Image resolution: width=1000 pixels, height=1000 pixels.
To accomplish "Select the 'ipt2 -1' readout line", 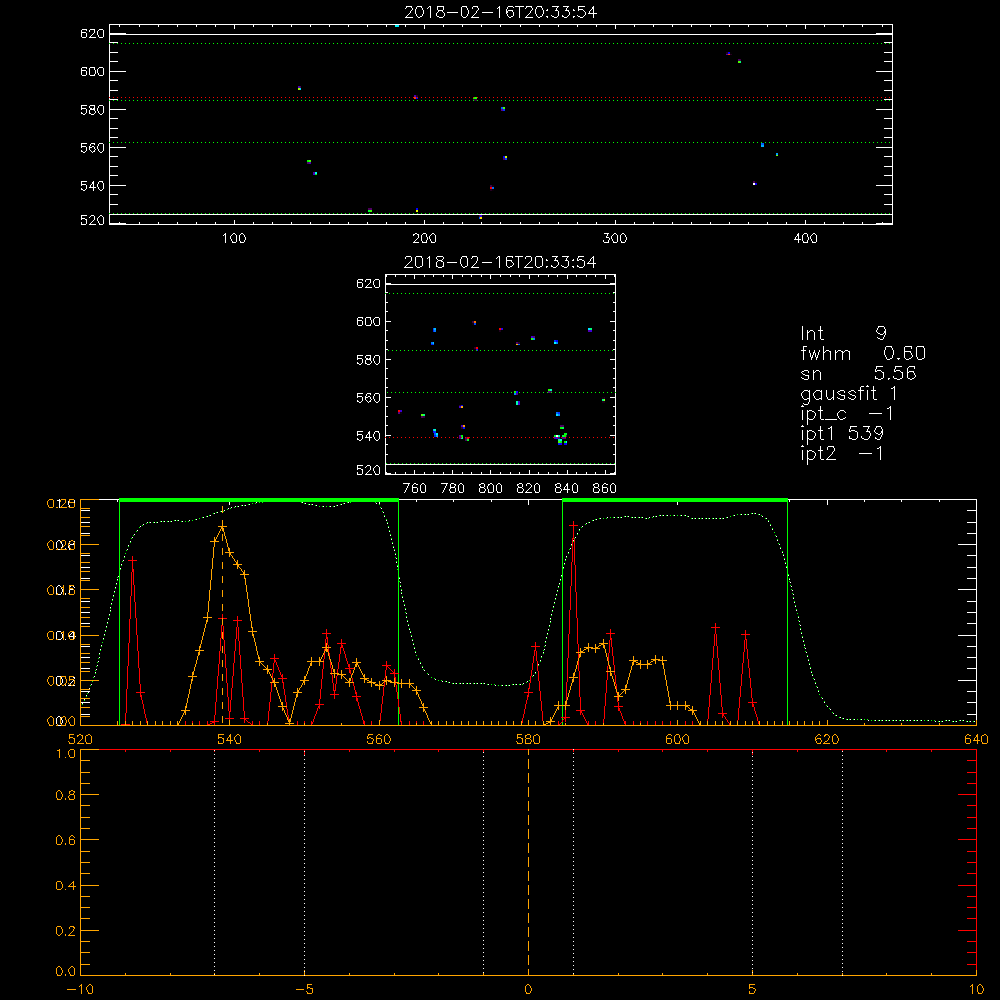I will (x=842, y=453).
